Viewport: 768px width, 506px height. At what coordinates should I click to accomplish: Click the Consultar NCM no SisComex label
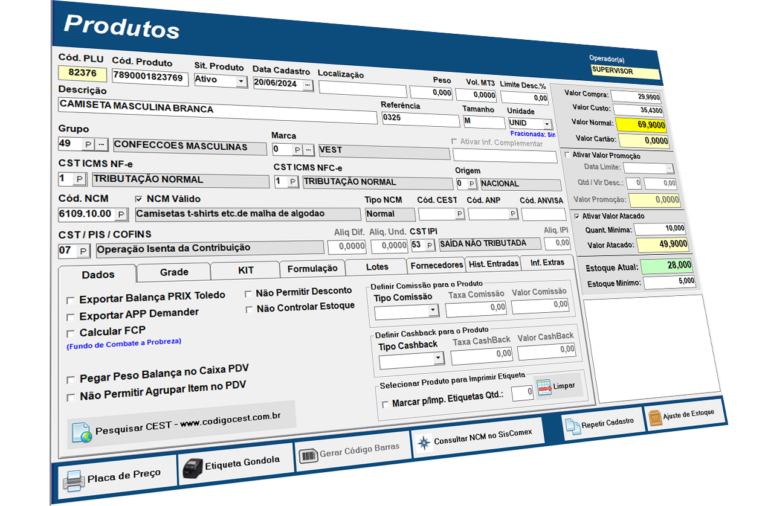click(482, 436)
